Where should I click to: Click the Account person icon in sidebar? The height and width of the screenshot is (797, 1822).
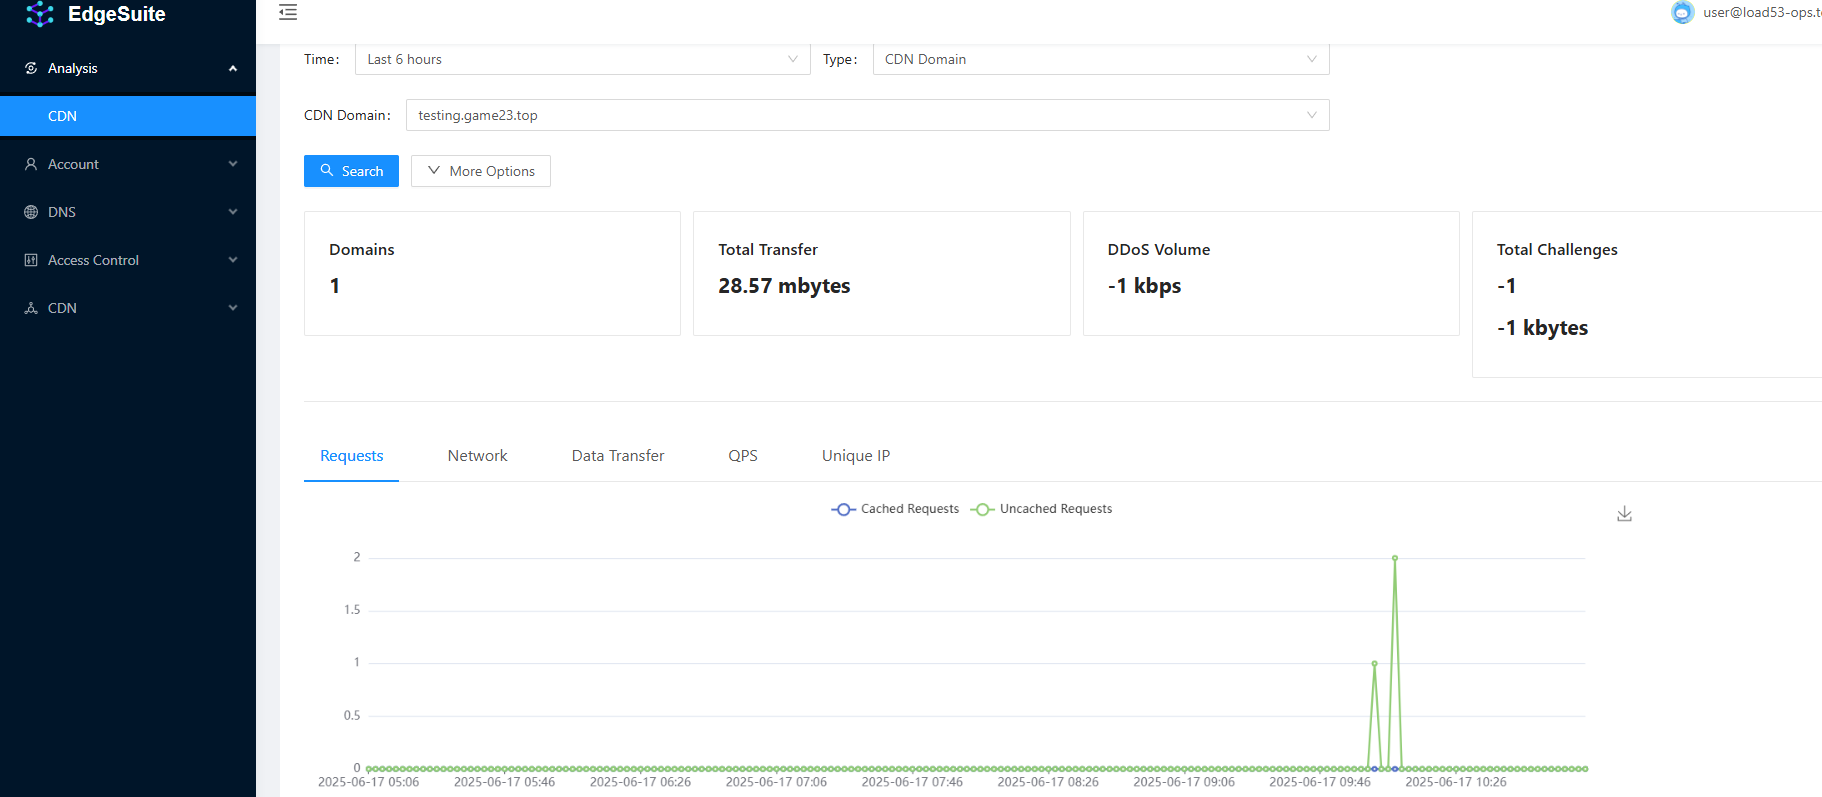click(31, 164)
